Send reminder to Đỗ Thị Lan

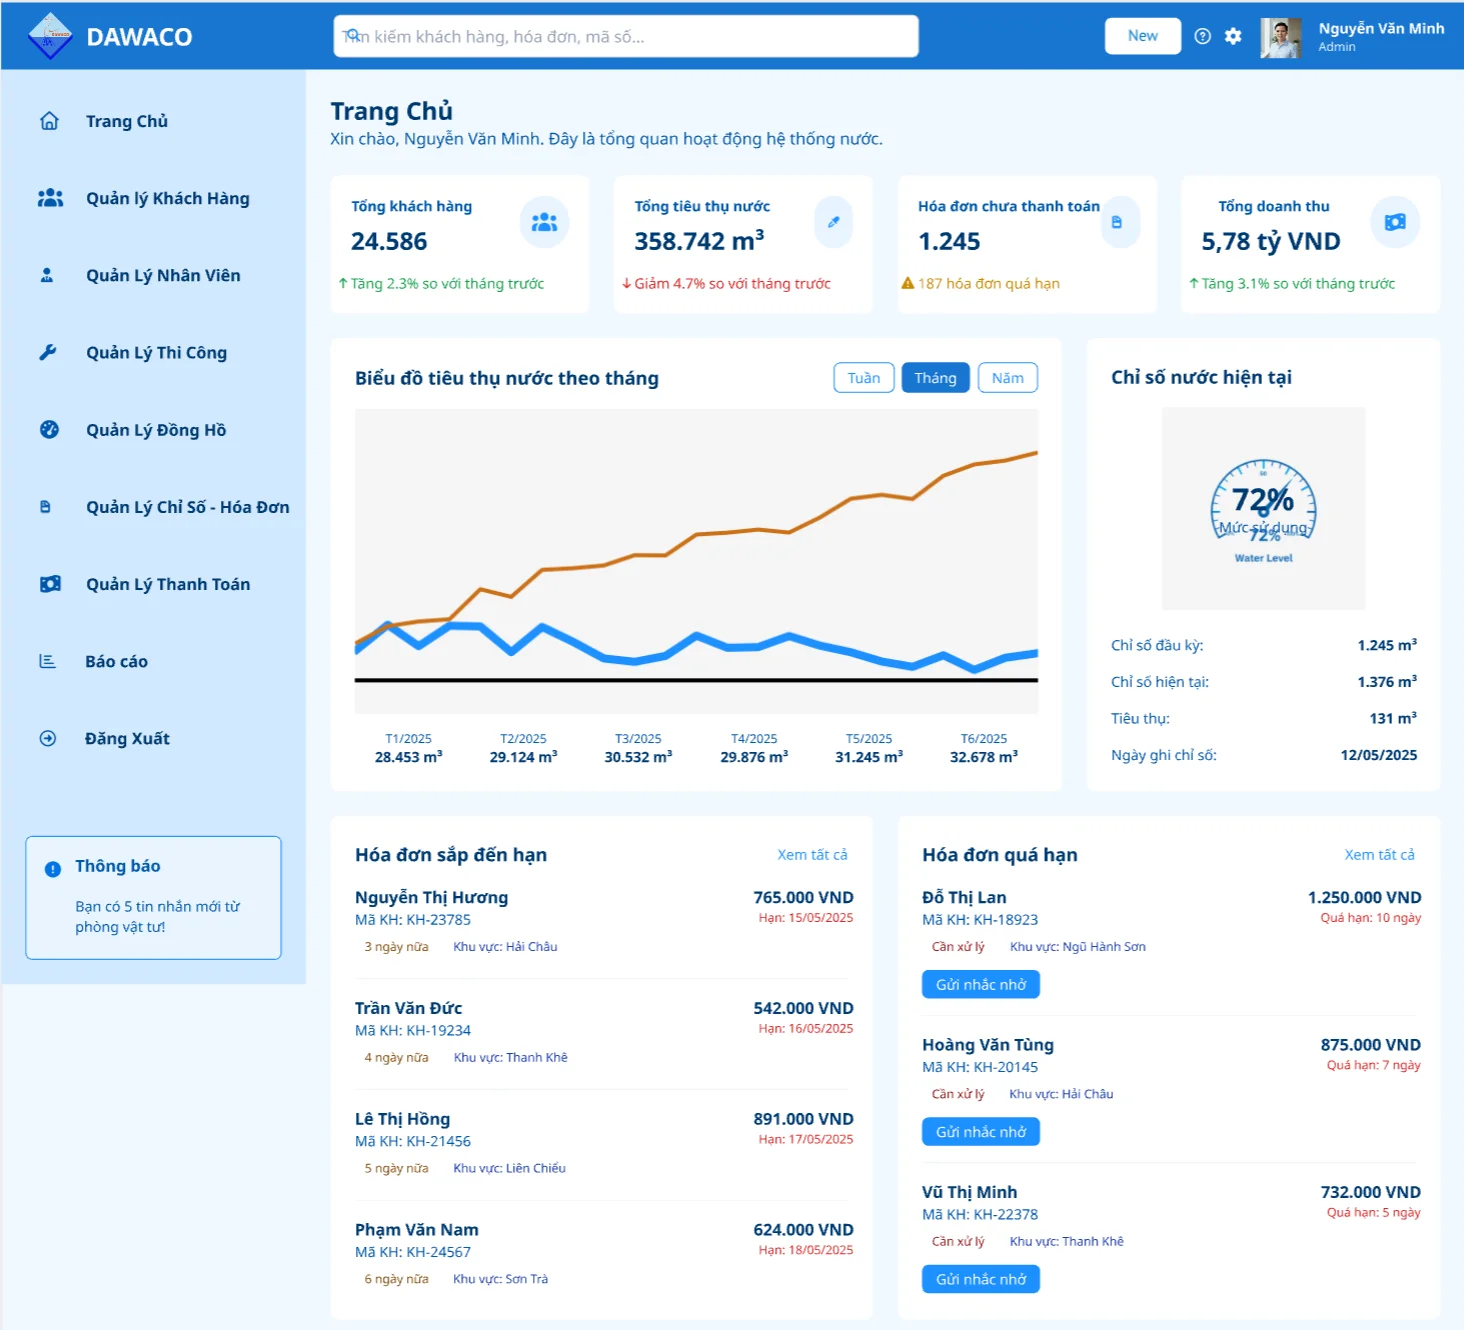click(980, 985)
